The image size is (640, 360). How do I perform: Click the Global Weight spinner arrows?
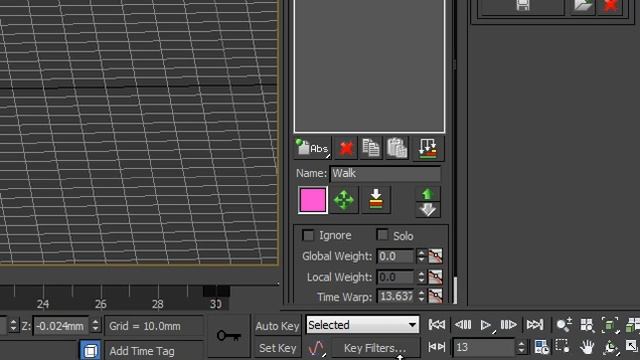coord(421,256)
